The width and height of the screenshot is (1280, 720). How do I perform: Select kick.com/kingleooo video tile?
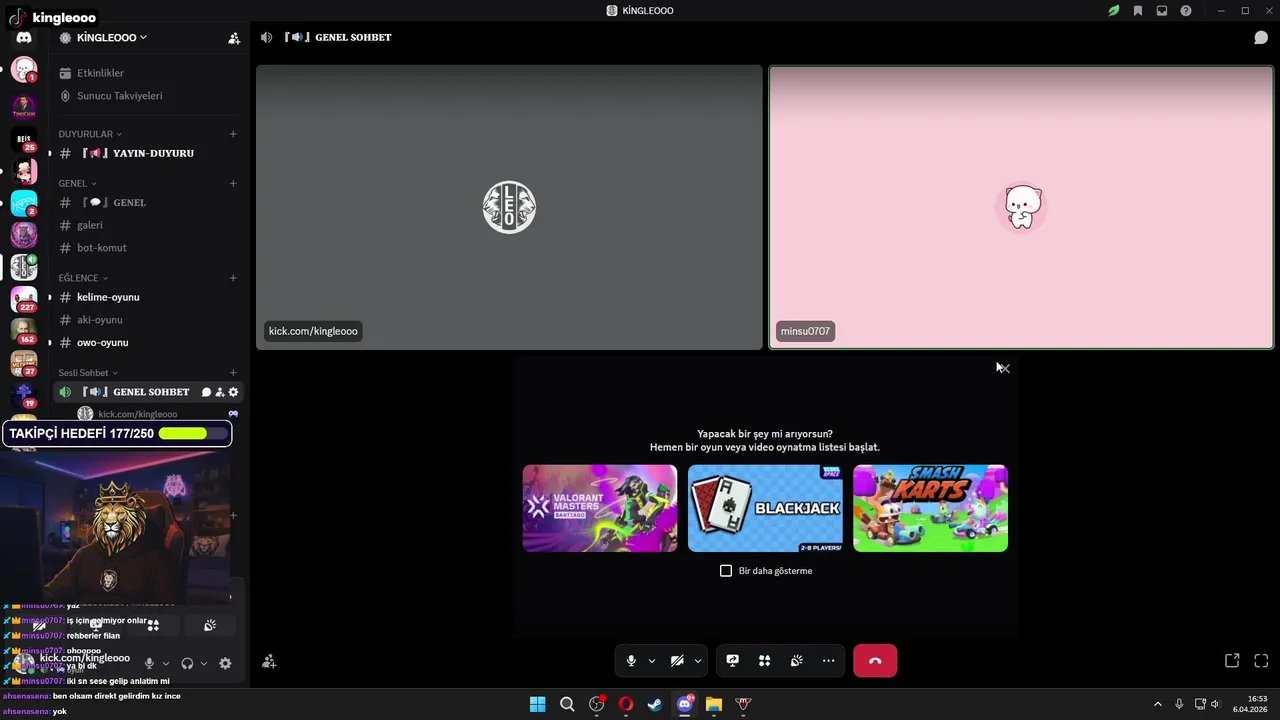509,207
